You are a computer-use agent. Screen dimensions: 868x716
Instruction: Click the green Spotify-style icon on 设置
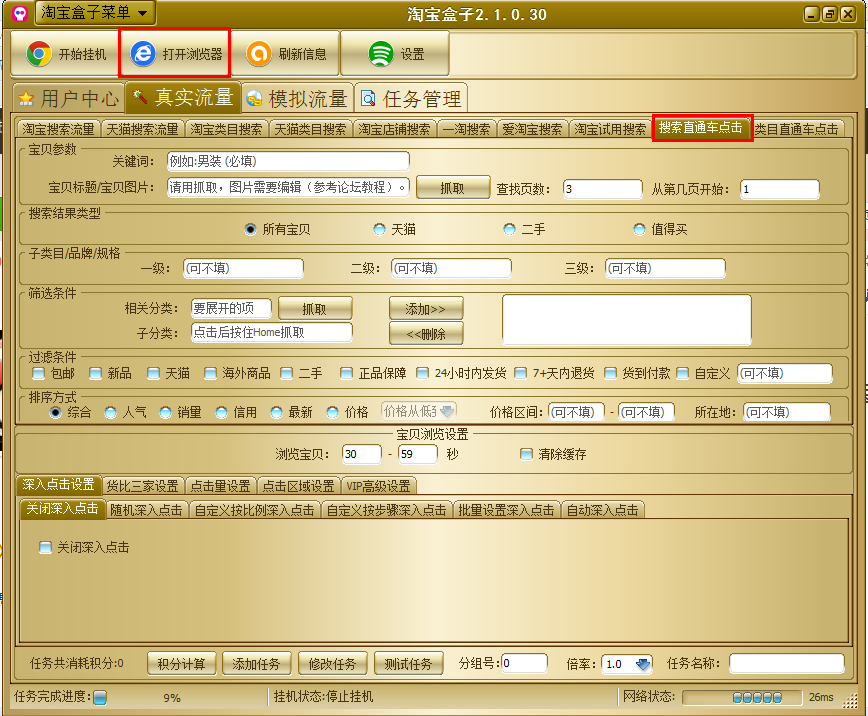[381, 54]
